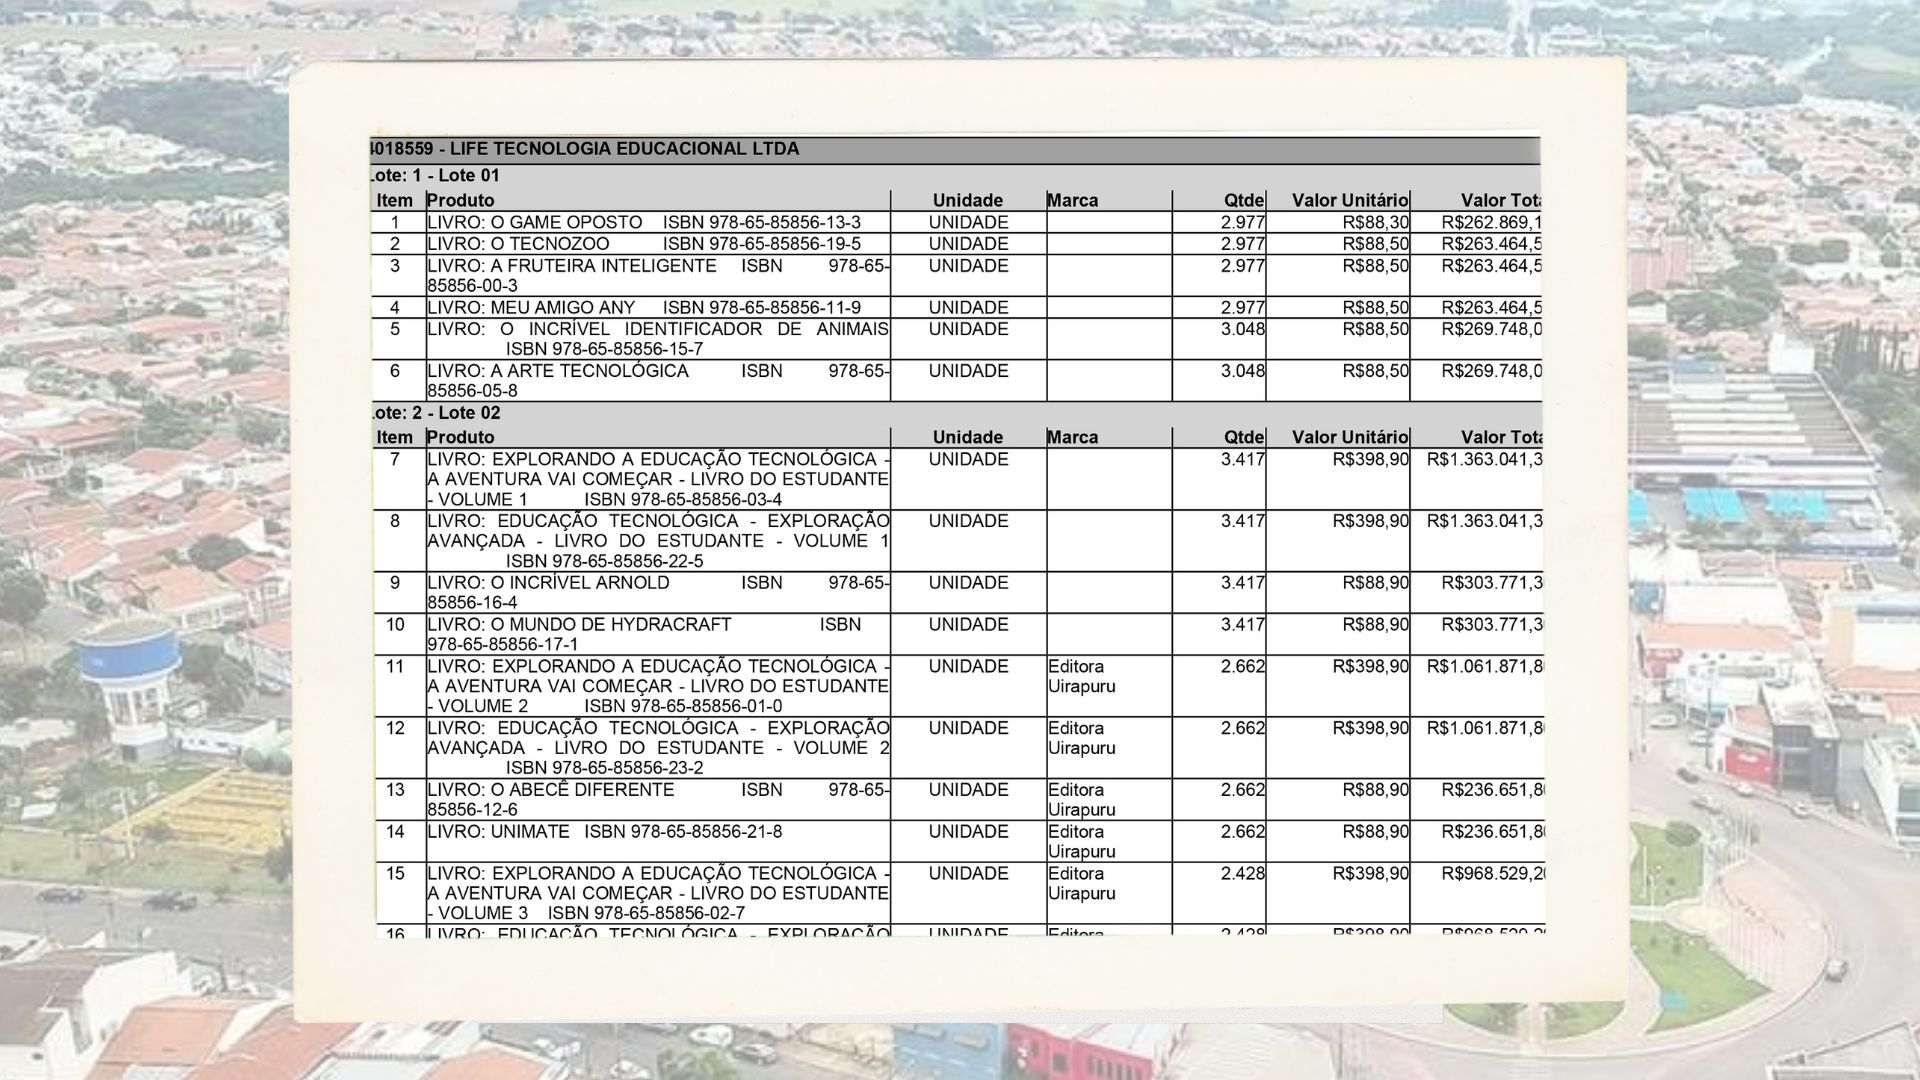The height and width of the screenshot is (1080, 1920).
Task: Click the 'Qtde' header in Lote 01 table
Action: (1244, 201)
